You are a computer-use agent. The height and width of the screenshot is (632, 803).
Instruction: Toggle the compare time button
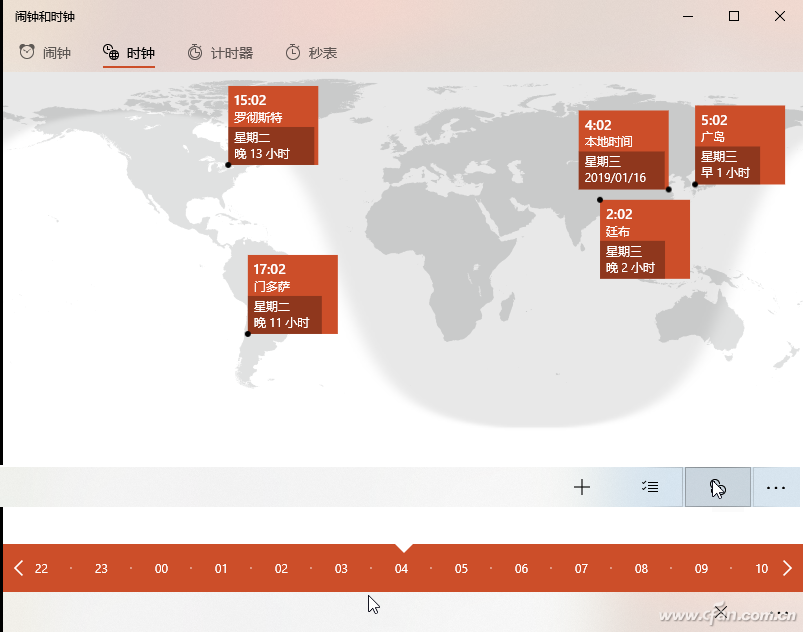[x=717, y=487]
